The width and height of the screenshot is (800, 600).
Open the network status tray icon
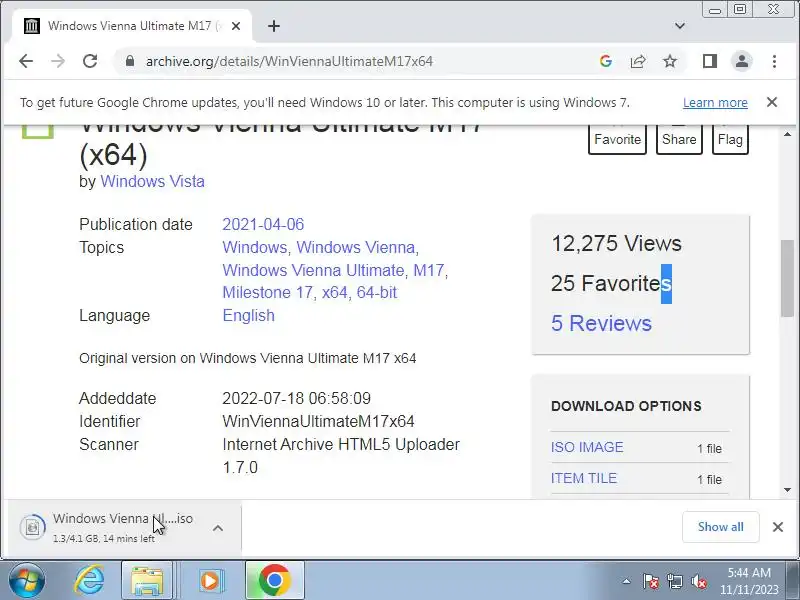click(674, 581)
